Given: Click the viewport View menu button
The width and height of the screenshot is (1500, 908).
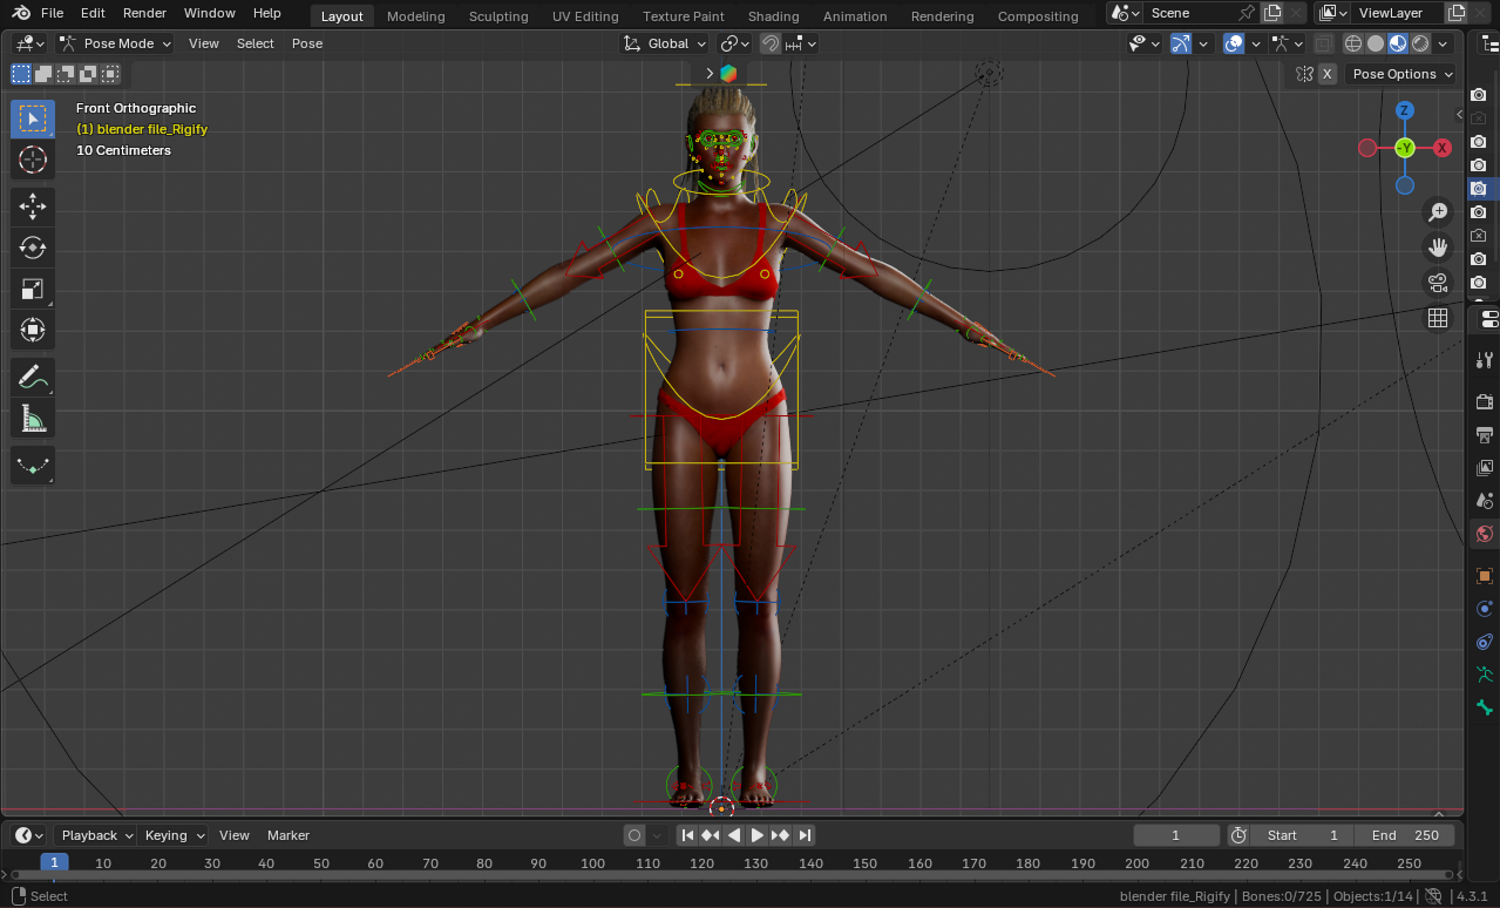Looking at the screenshot, I should tap(204, 44).
